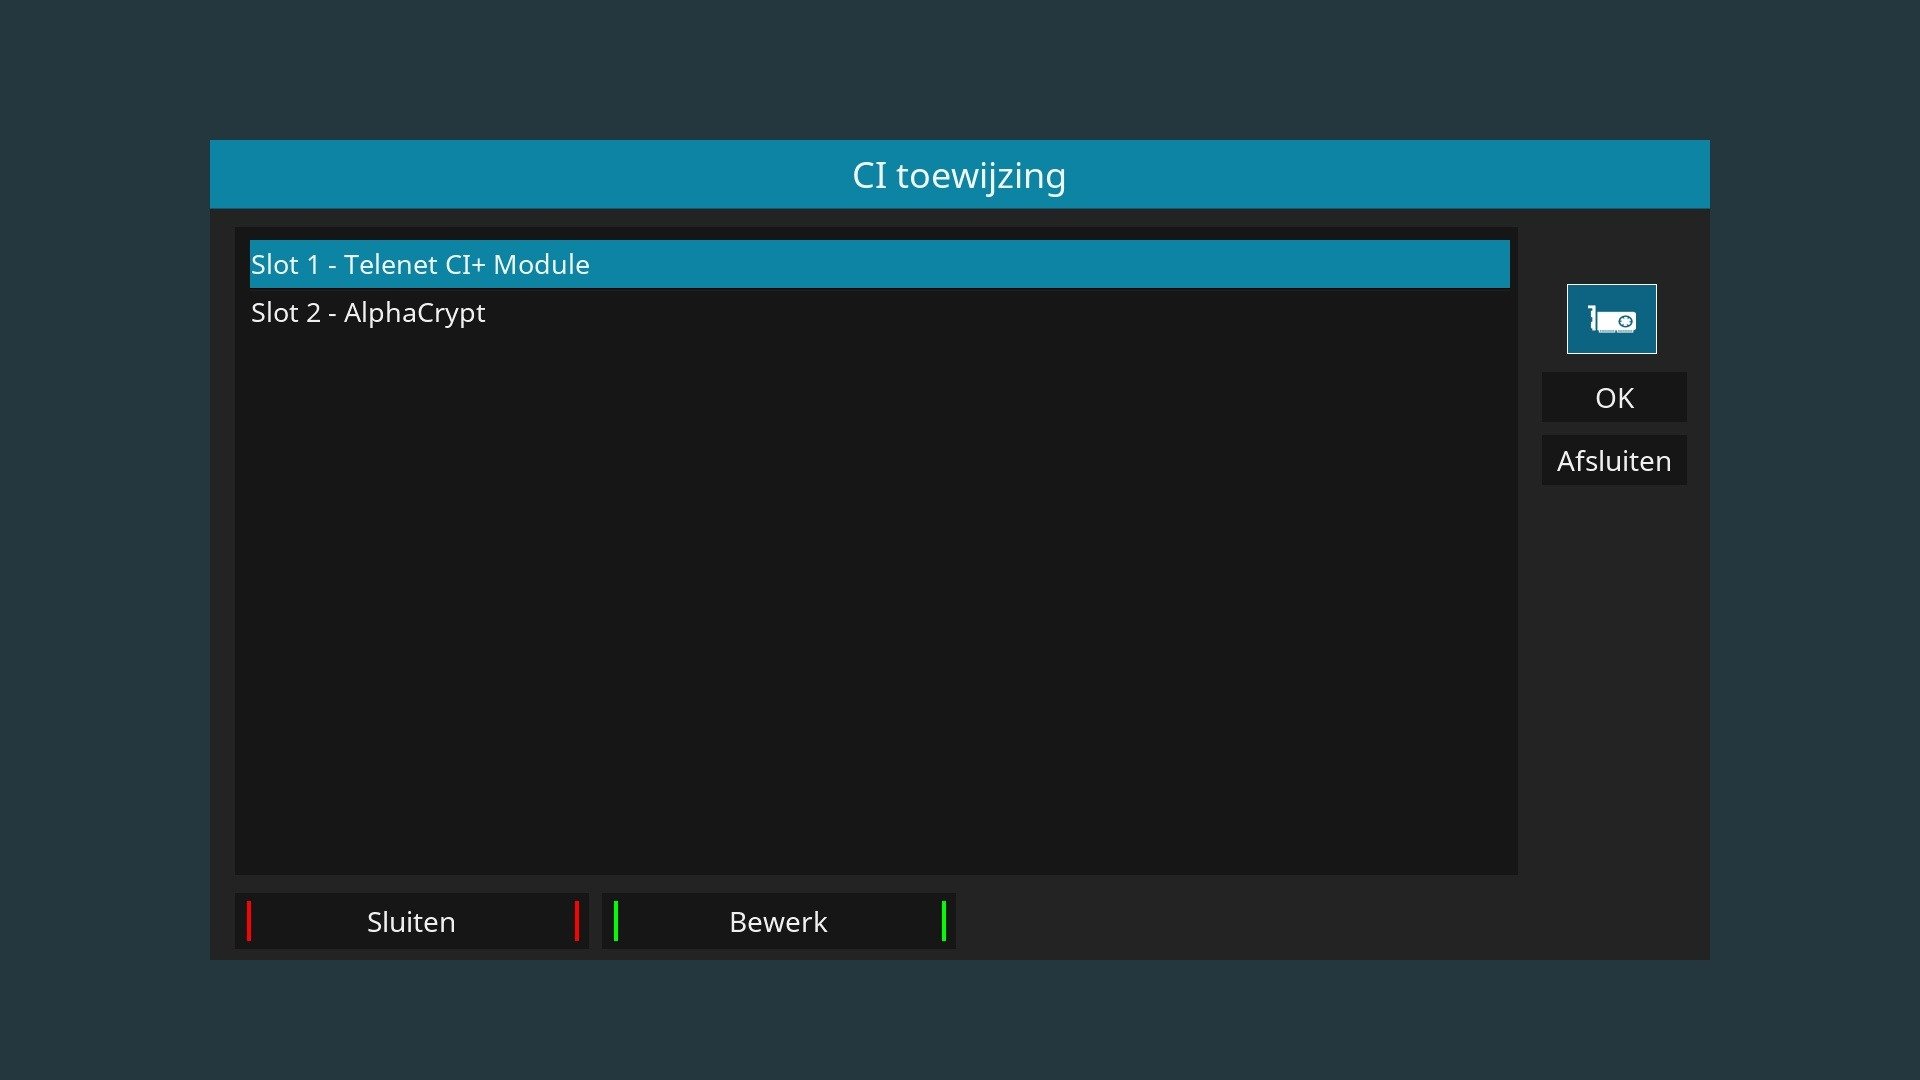
Task: Confirm with the OK button
Action: pyautogui.click(x=1614, y=398)
